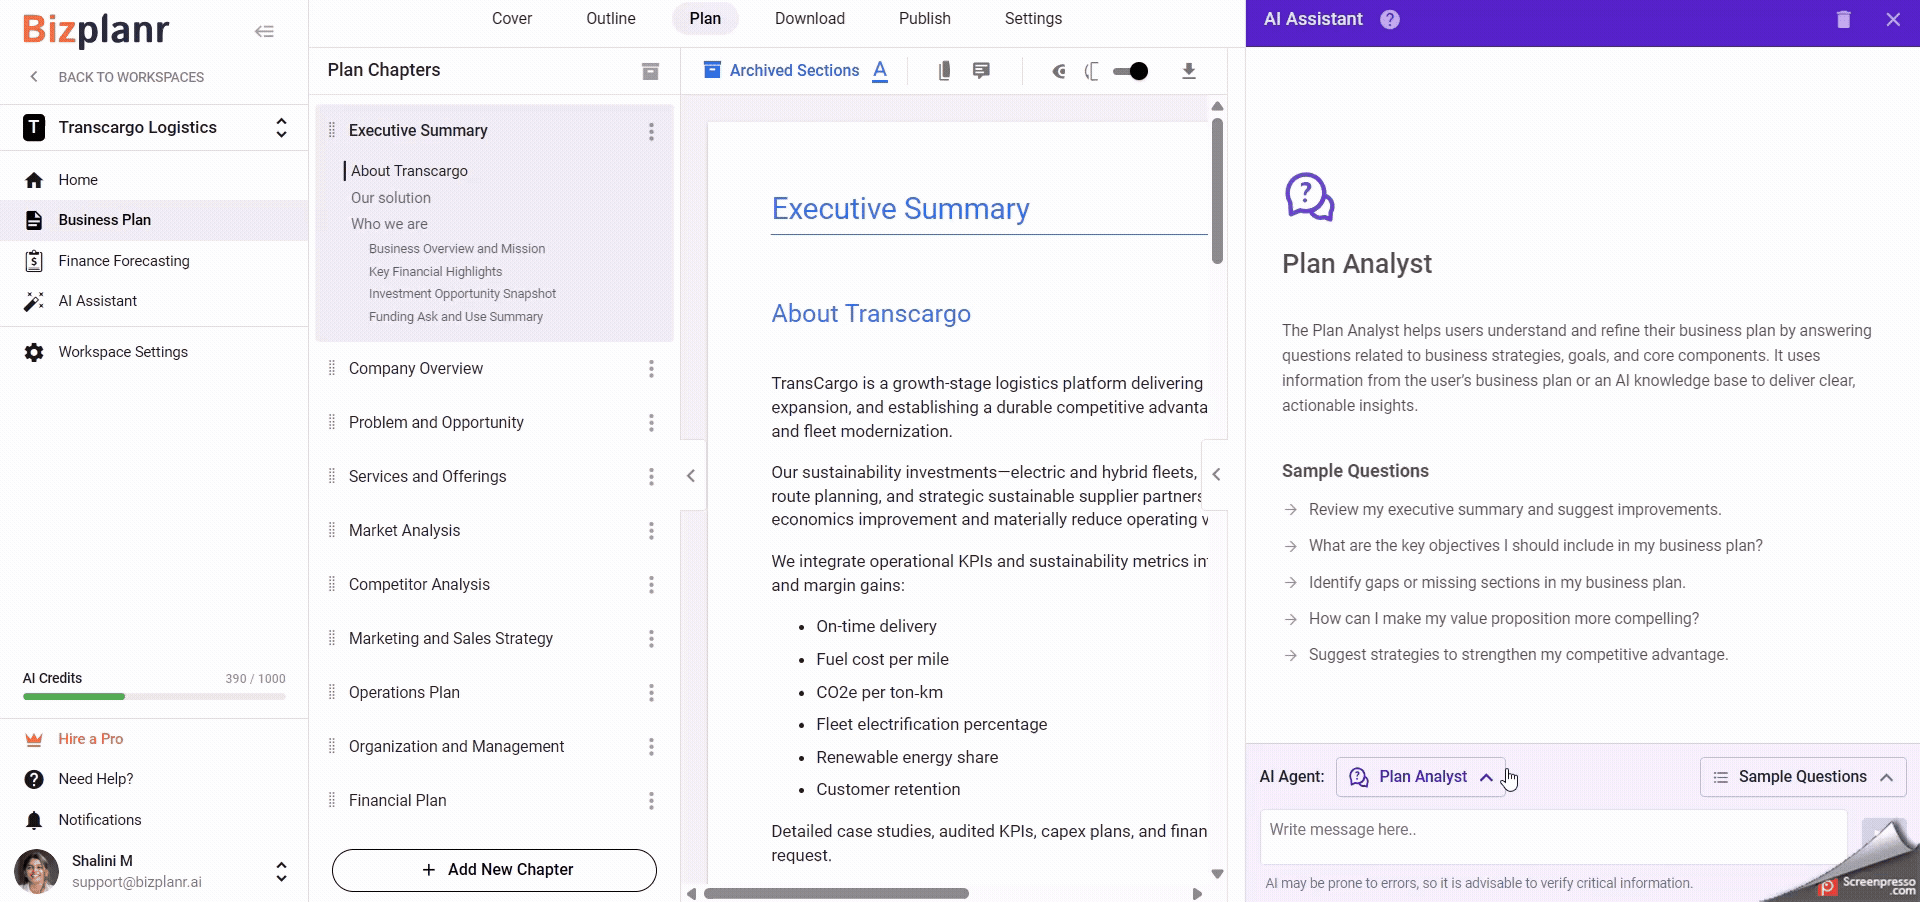Open Organization and Management three-dot menu
This screenshot has width=1920, height=902.
click(651, 747)
